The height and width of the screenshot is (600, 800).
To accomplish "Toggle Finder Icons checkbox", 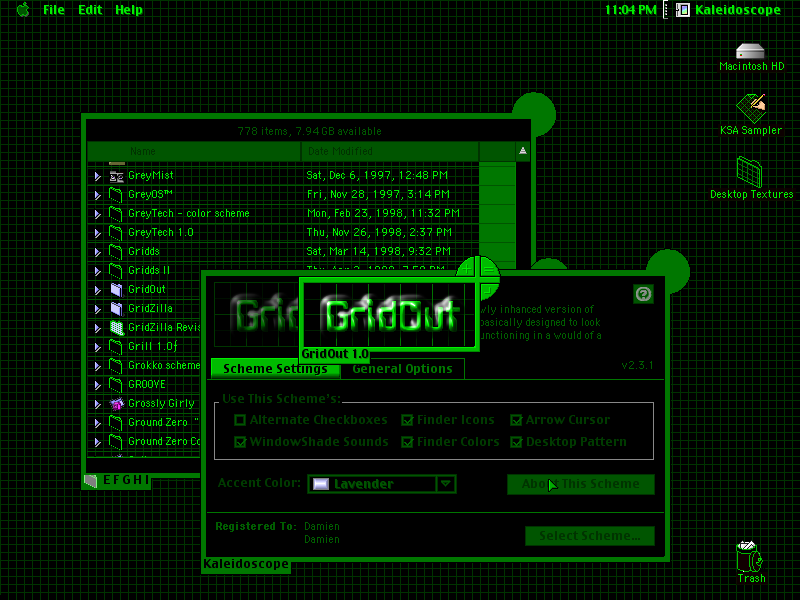I will (x=407, y=420).
